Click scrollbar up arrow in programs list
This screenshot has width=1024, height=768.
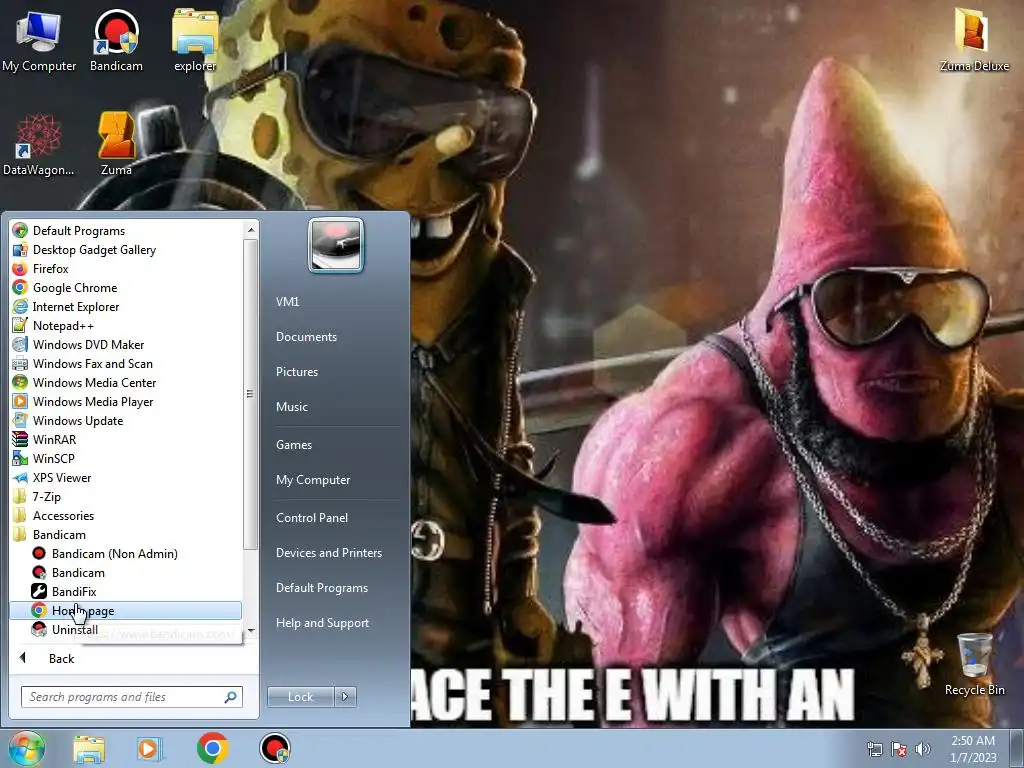pyautogui.click(x=251, y=230)
